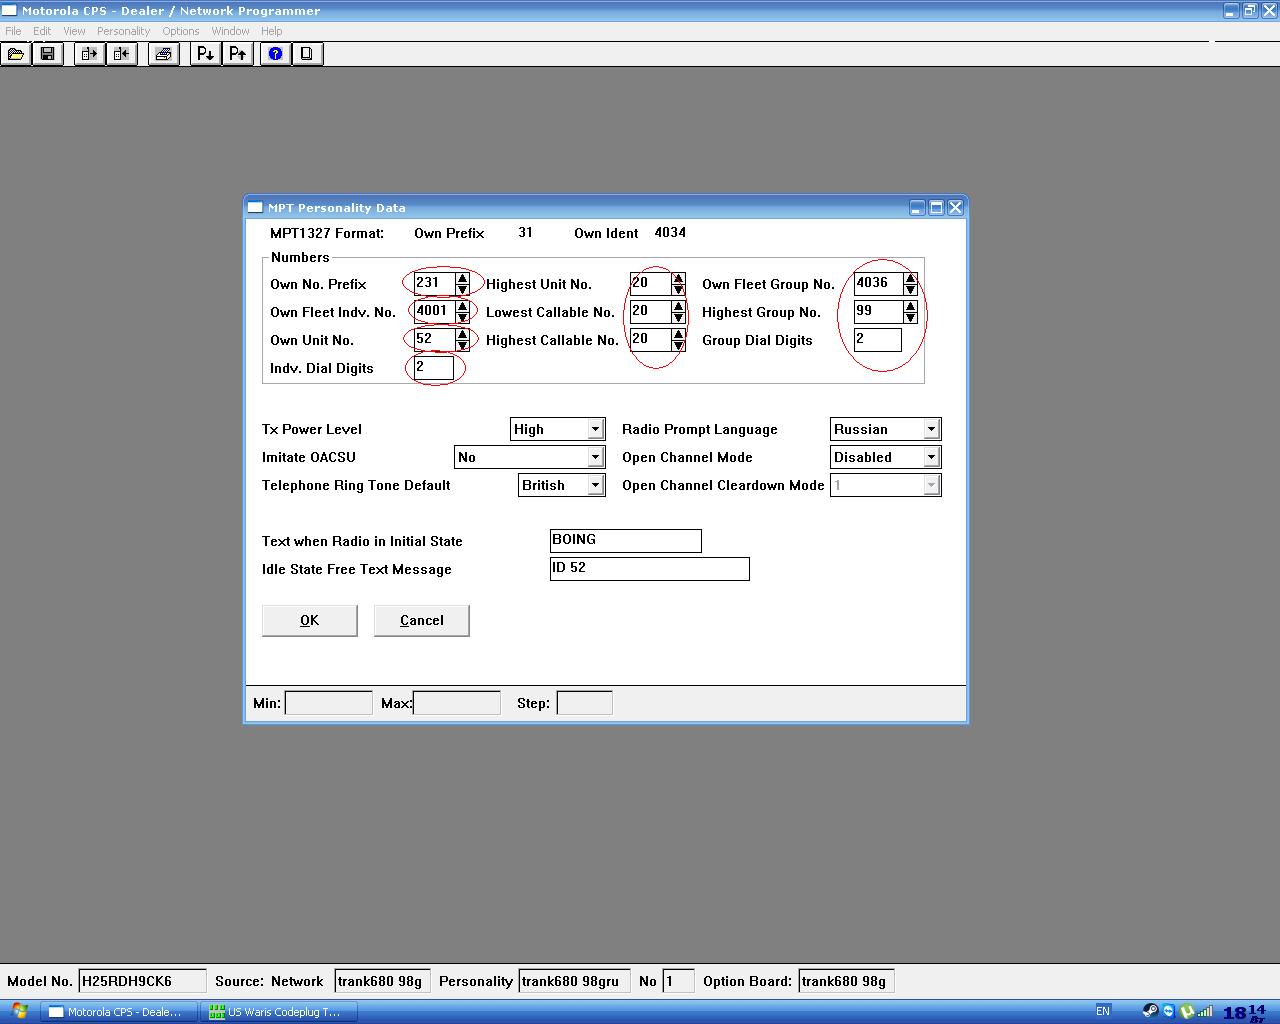The height and width of the screenshot is (1024, 1280).
Task: Click the Option Board field trank680 98g
Action: point(847,981)
